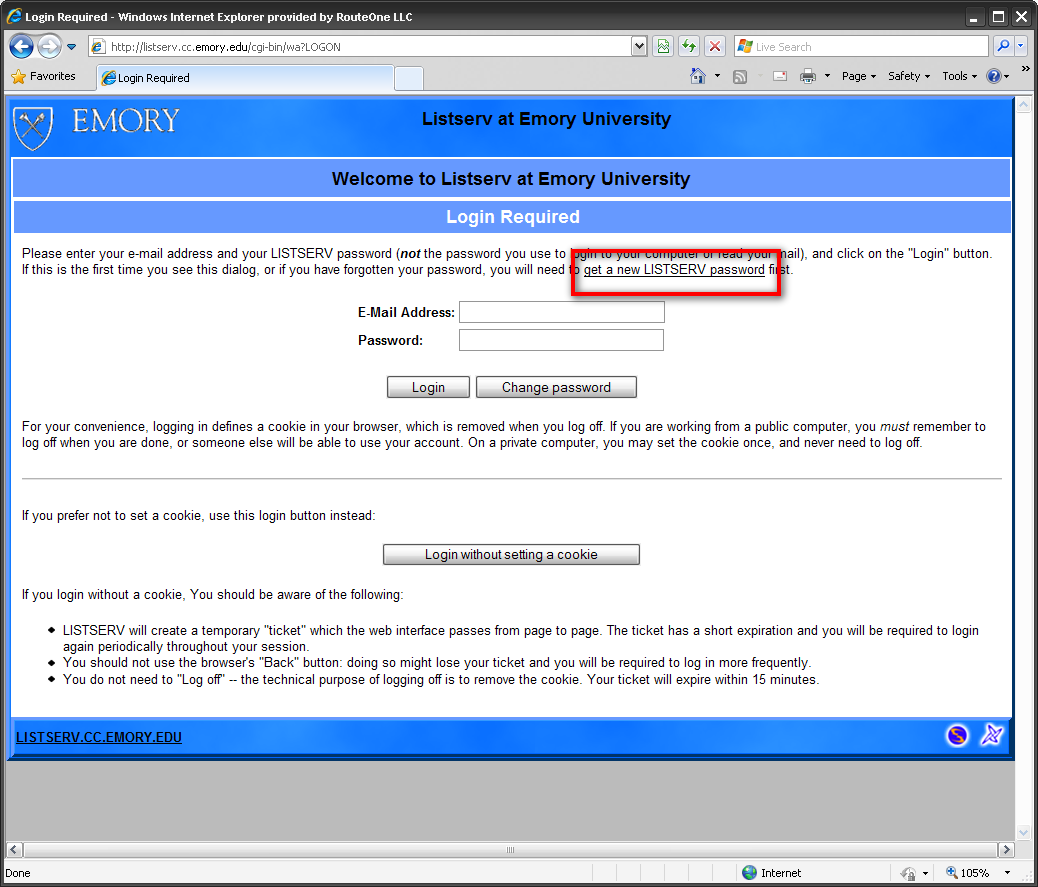This screenshot has width=1038, height=887.
Task: Click the vertical scrollbar up arrow
Action: coord(1023,105)
